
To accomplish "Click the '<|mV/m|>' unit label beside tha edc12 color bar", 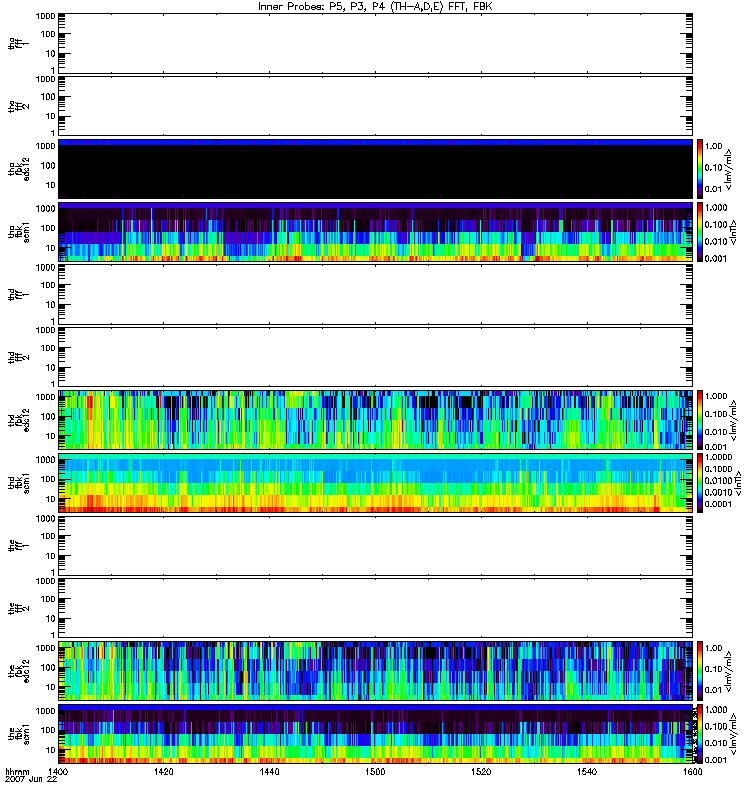I will point(729,169).
